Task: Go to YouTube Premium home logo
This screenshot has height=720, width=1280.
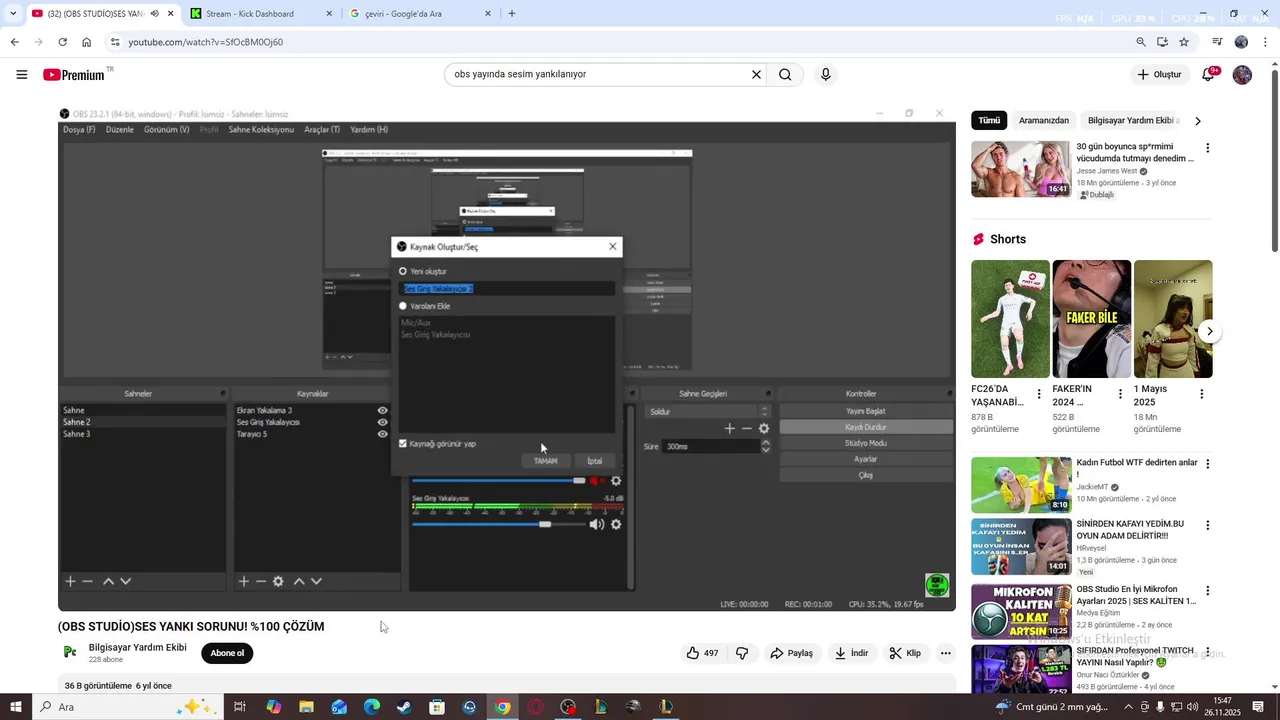Action: pyautogui.click(x=74, y=75)
